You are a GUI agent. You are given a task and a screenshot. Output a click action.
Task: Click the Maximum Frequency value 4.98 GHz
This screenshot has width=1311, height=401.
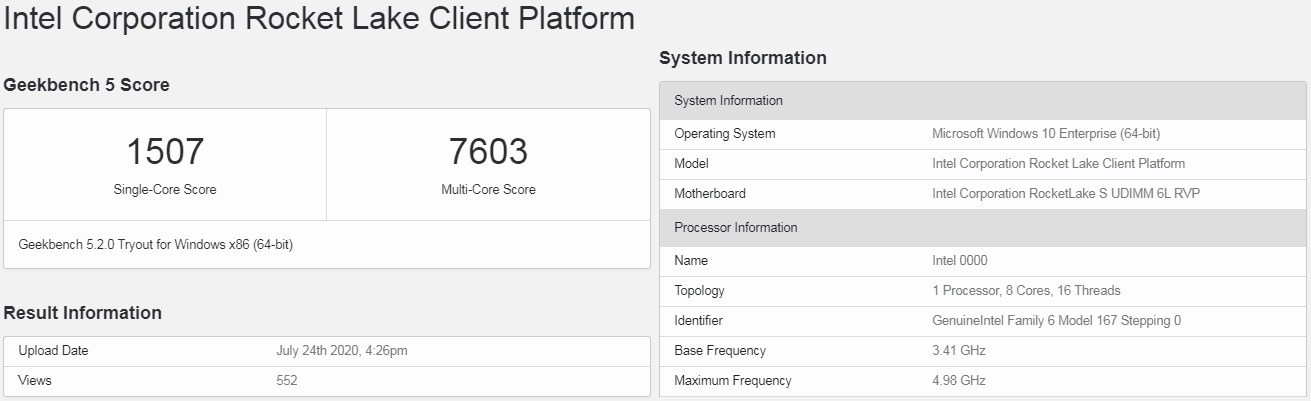pyautogui.click(x=959, y=381)
